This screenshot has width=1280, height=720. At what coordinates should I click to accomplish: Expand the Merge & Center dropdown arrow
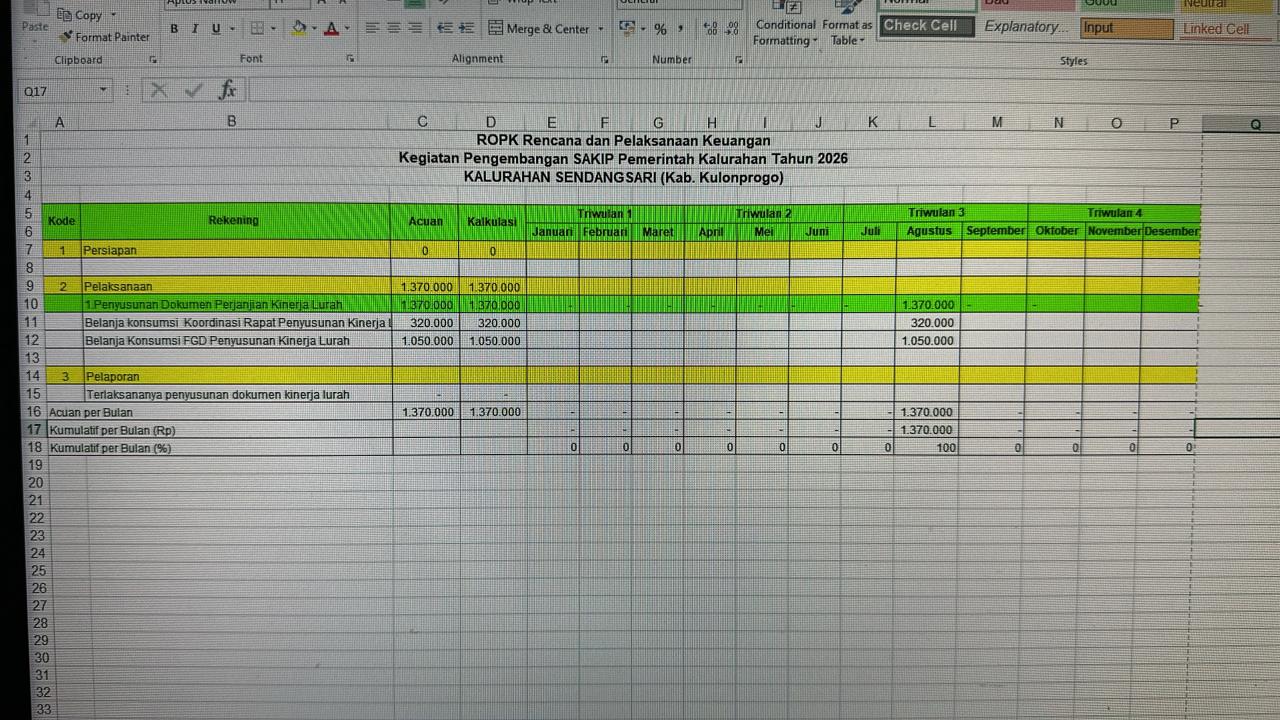tap(601, 29)
